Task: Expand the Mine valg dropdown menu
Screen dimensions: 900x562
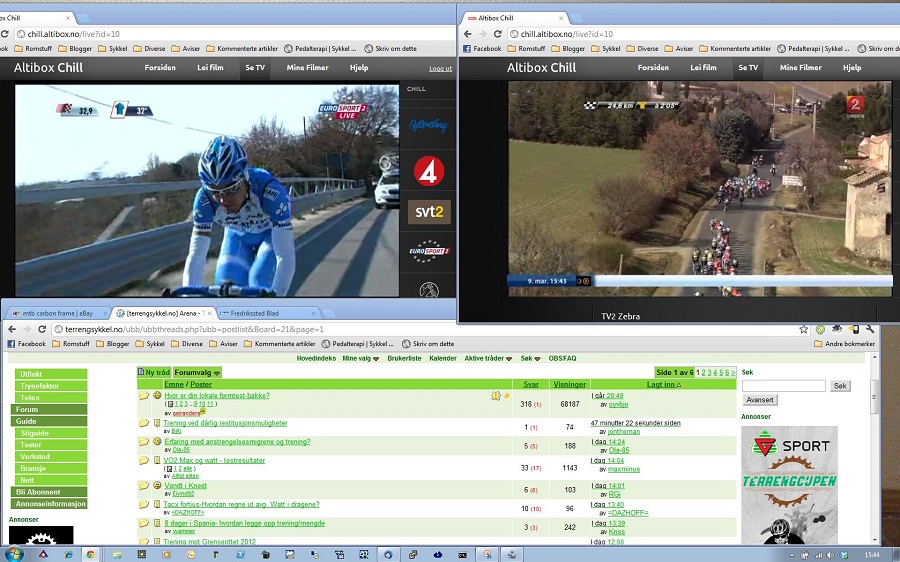Action: tap(360, 358)
